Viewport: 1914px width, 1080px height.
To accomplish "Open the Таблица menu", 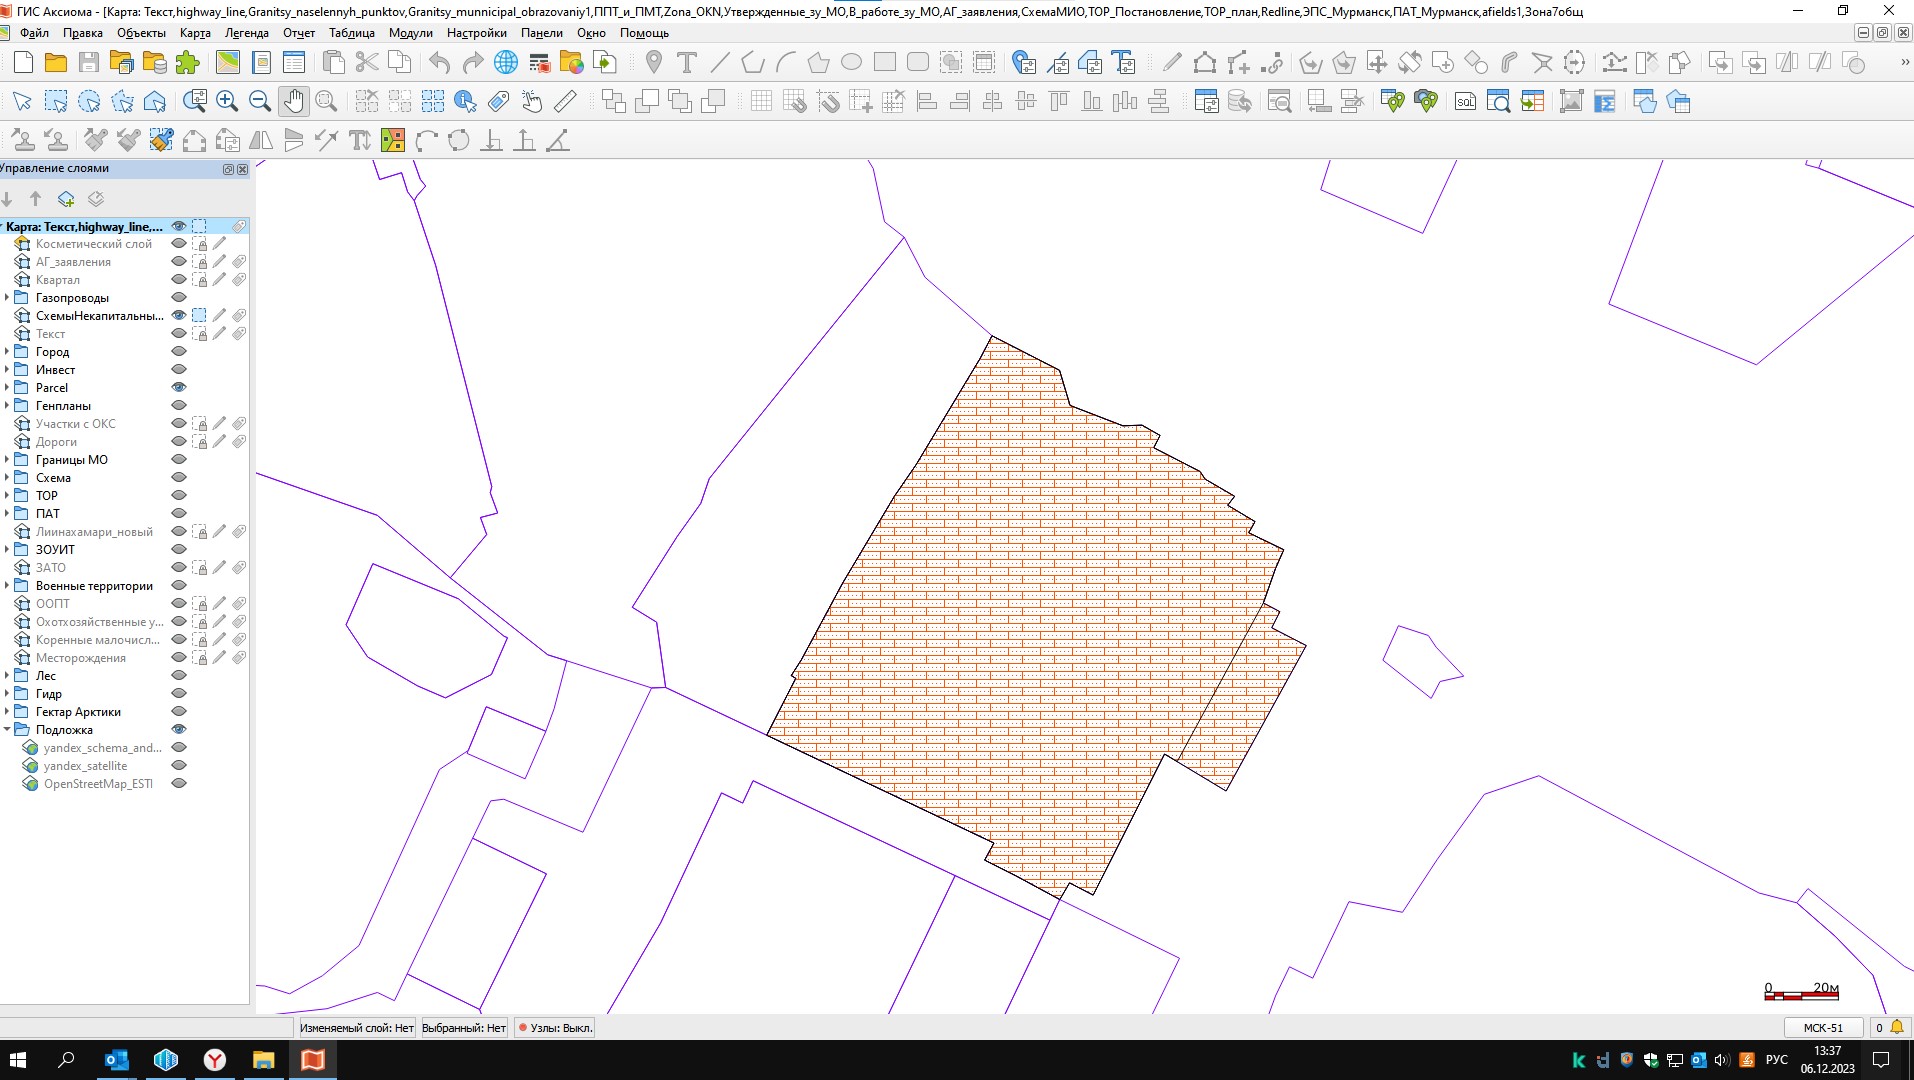I will pos(351,33).
